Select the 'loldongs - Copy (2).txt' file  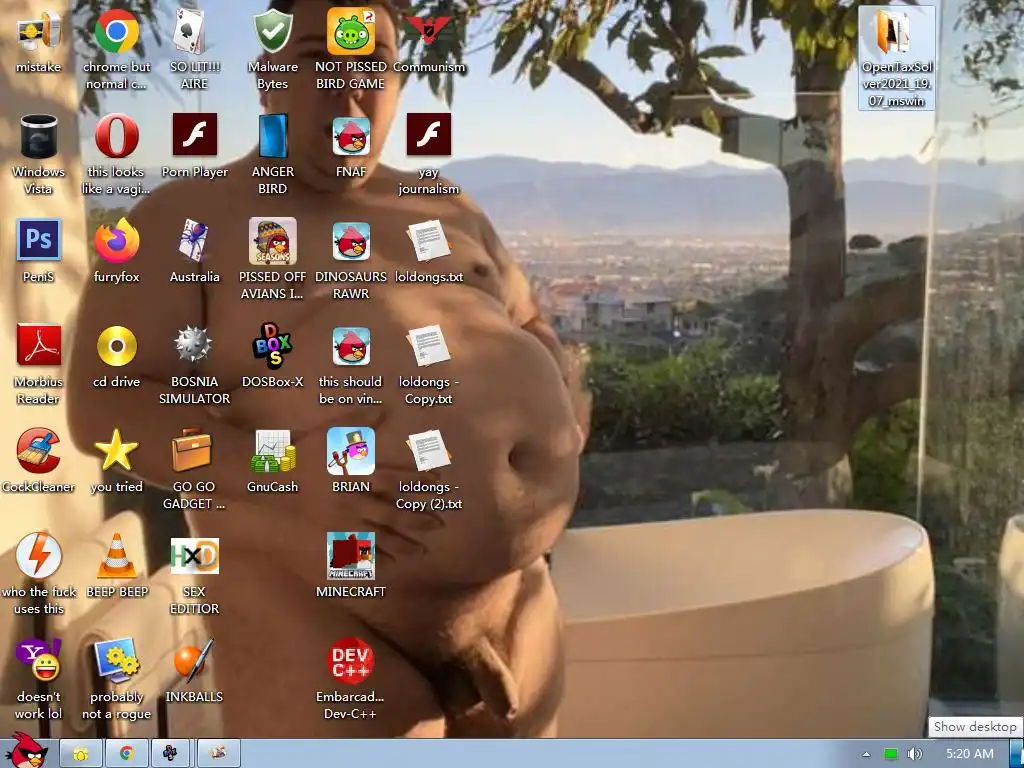429,469
